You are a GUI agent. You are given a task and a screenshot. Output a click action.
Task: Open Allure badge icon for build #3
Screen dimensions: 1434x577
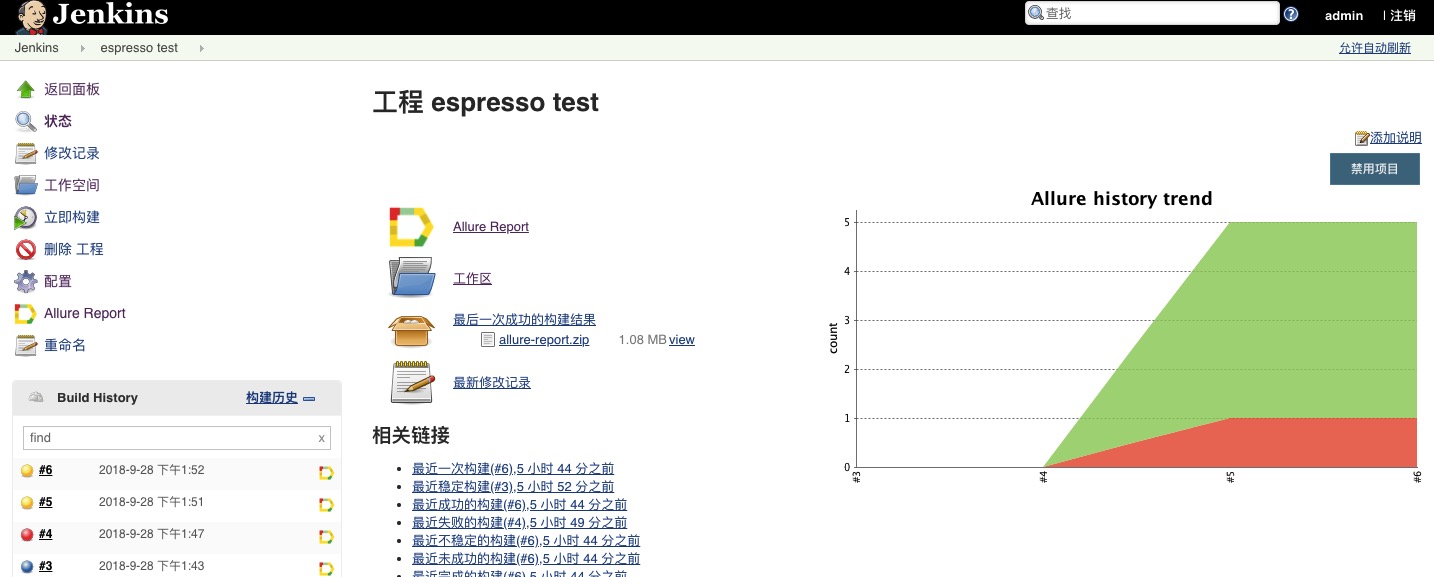326,569
